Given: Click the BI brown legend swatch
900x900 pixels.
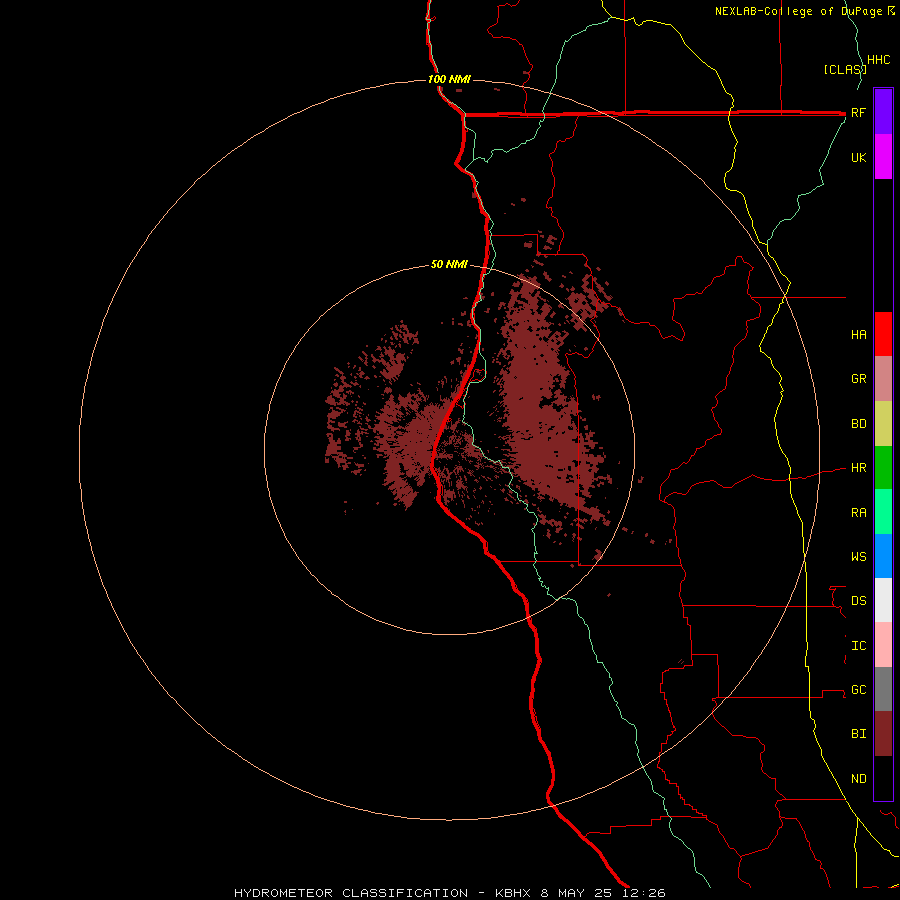Looking at the screenshot, I should coord(883,734).
